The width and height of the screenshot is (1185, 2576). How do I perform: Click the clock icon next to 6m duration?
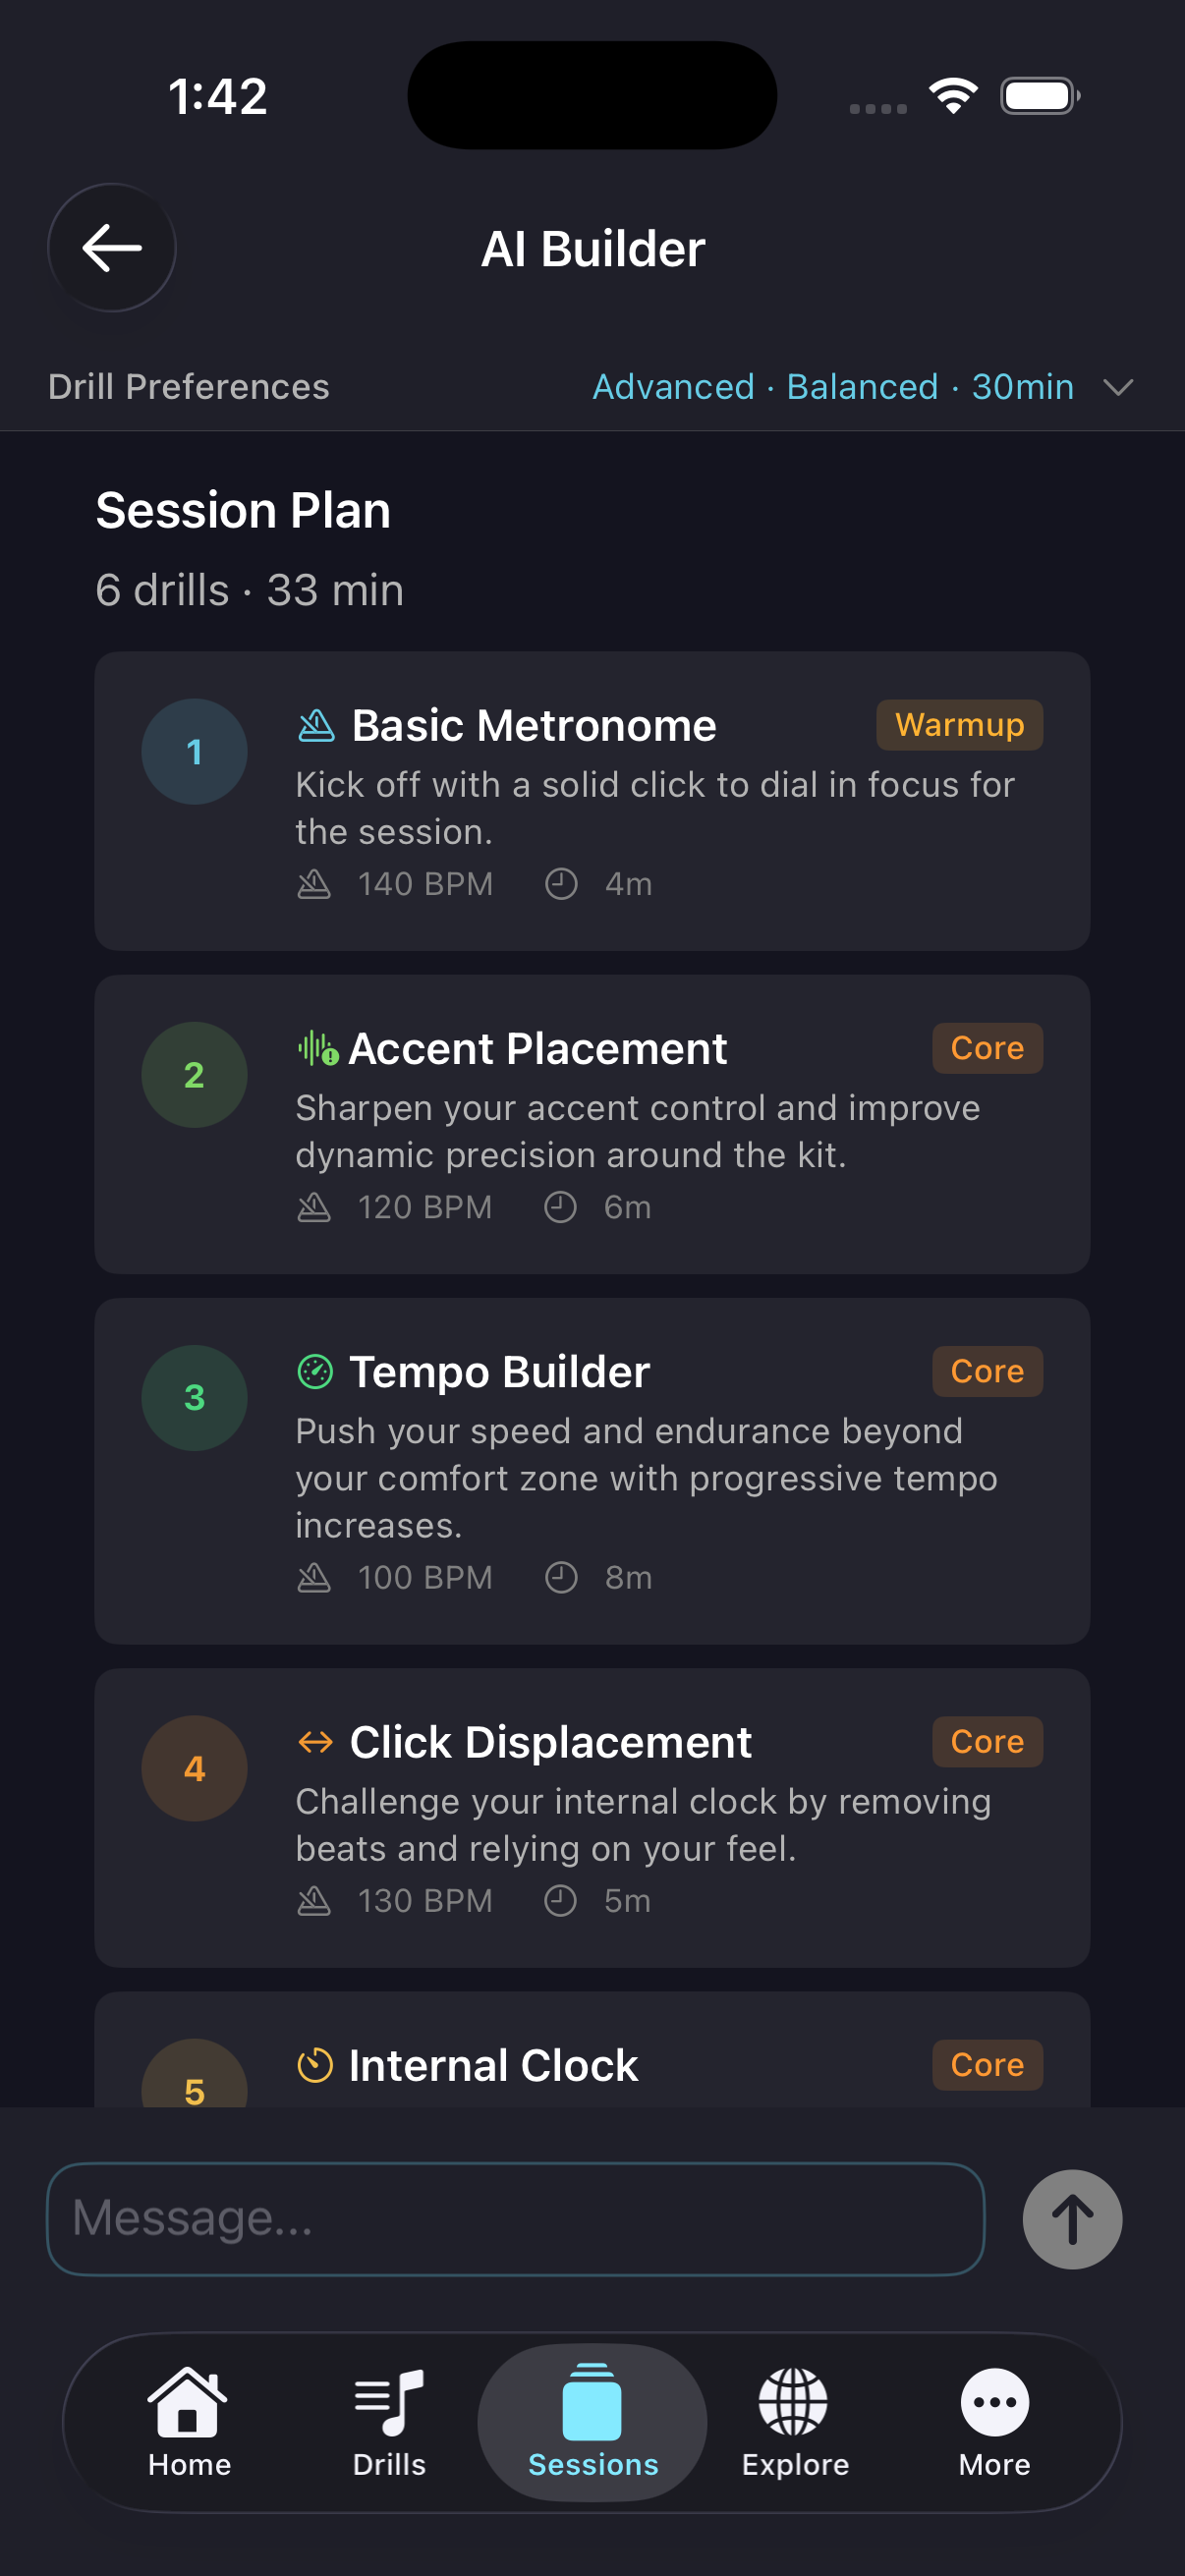pyautogui.click(x=561, y=1207)
